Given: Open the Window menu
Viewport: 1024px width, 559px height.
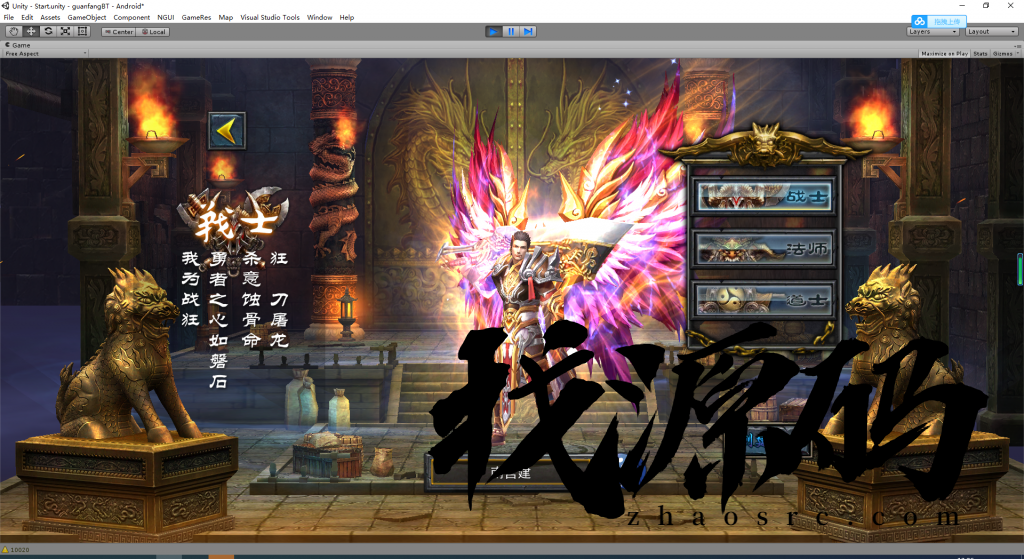Looking at the screenshot, I should click(x=319, y=18).
